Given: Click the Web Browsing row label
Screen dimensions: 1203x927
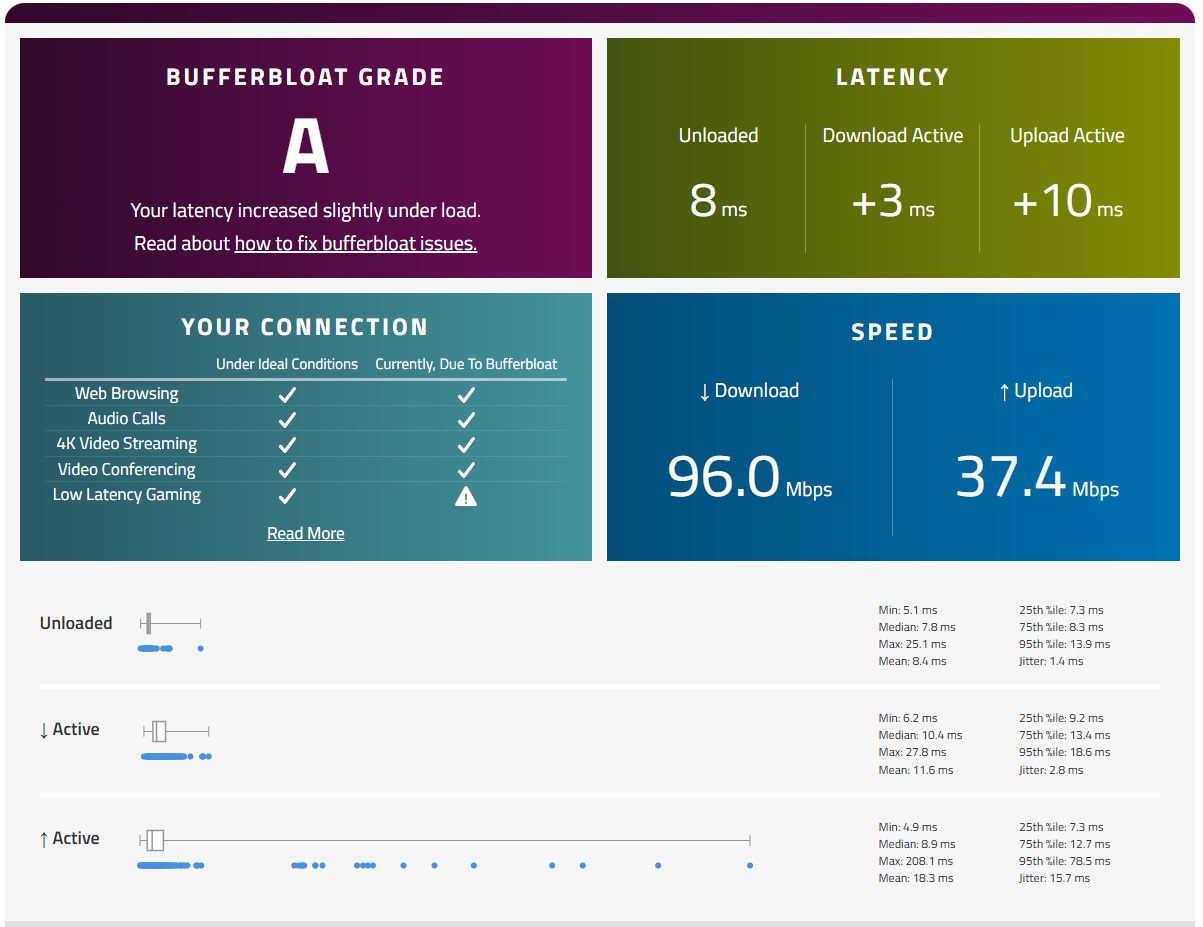Looking at the screenshot, I should (127, 394).
